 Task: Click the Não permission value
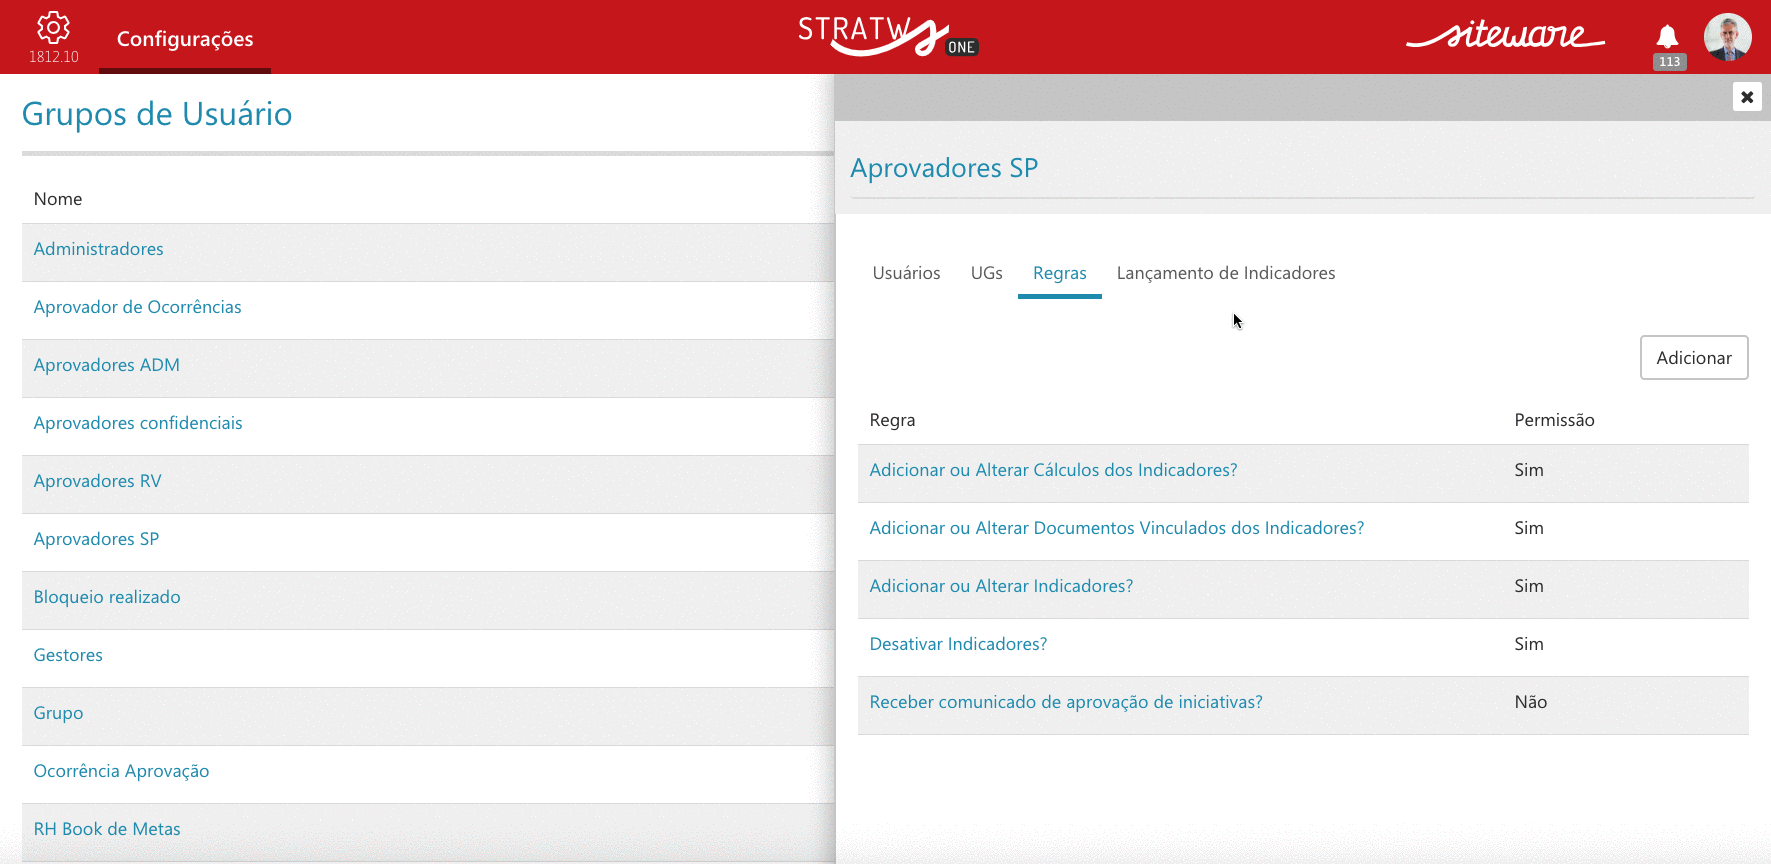point(1530,702)
